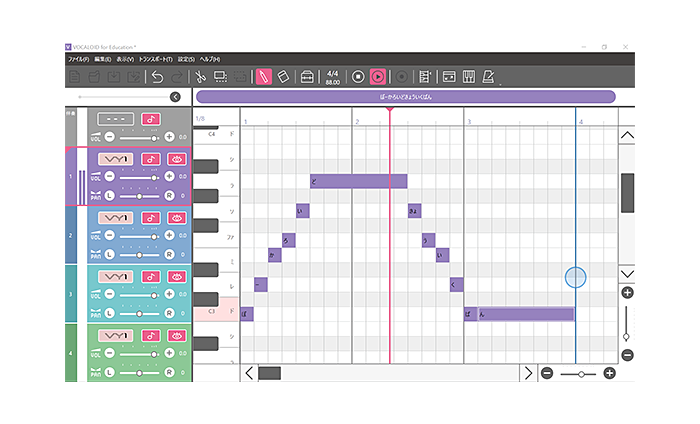
Task: Toggle track 3 music note mute button
Action: [x=151, y=277]
